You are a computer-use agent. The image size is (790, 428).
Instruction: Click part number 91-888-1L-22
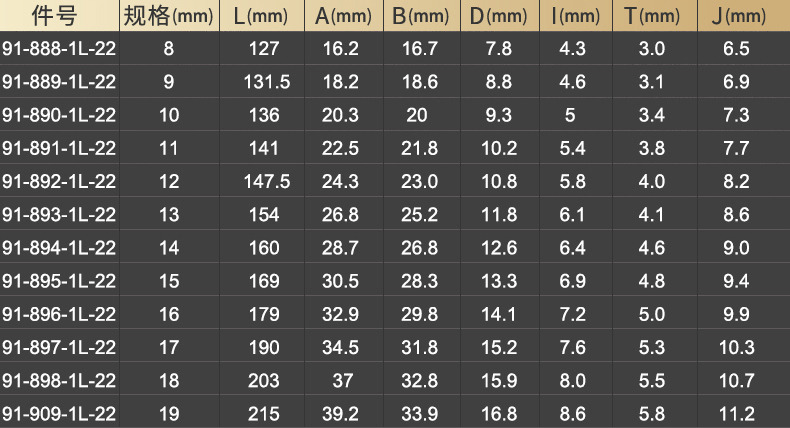(x=59, y=48)
